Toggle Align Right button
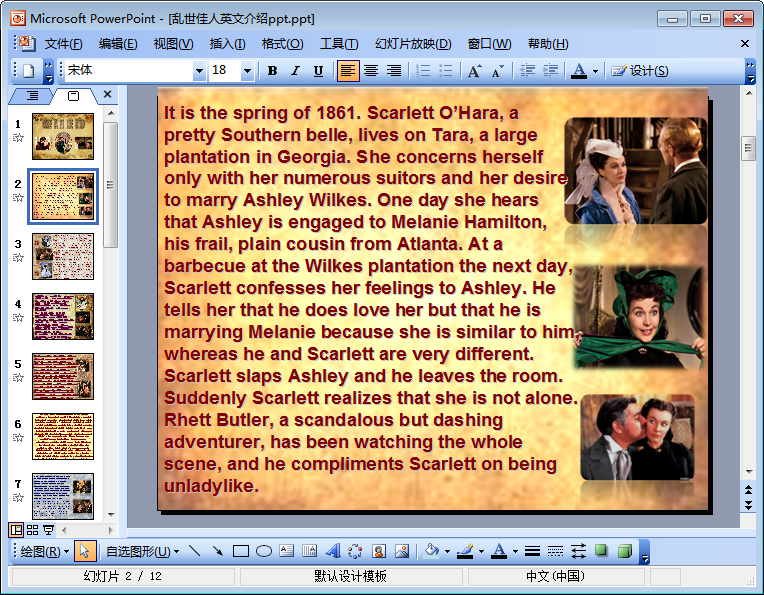Screen dimensions: 764x595 tap(394, 71)
